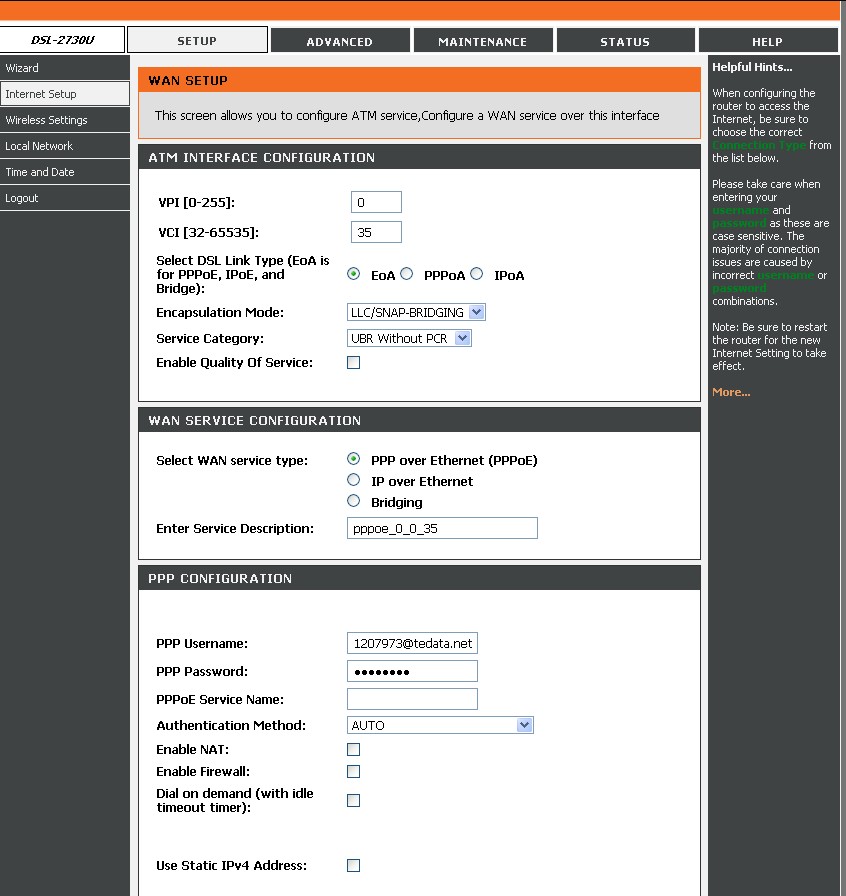
Task: Click the WAN SERVICE CONFIGURATION heading
Action: point(254,421)
